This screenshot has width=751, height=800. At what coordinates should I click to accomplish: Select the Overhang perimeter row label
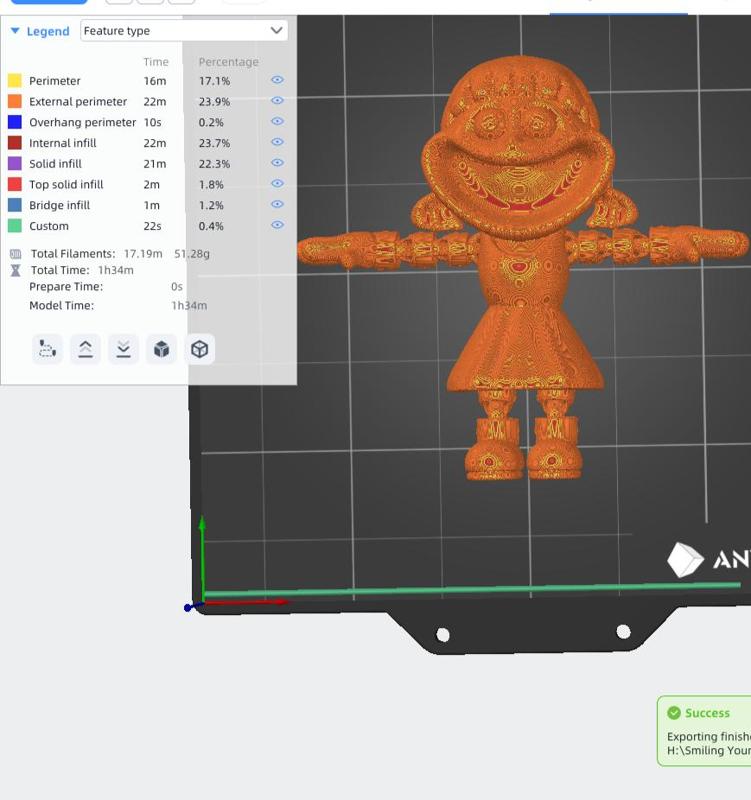83,122
